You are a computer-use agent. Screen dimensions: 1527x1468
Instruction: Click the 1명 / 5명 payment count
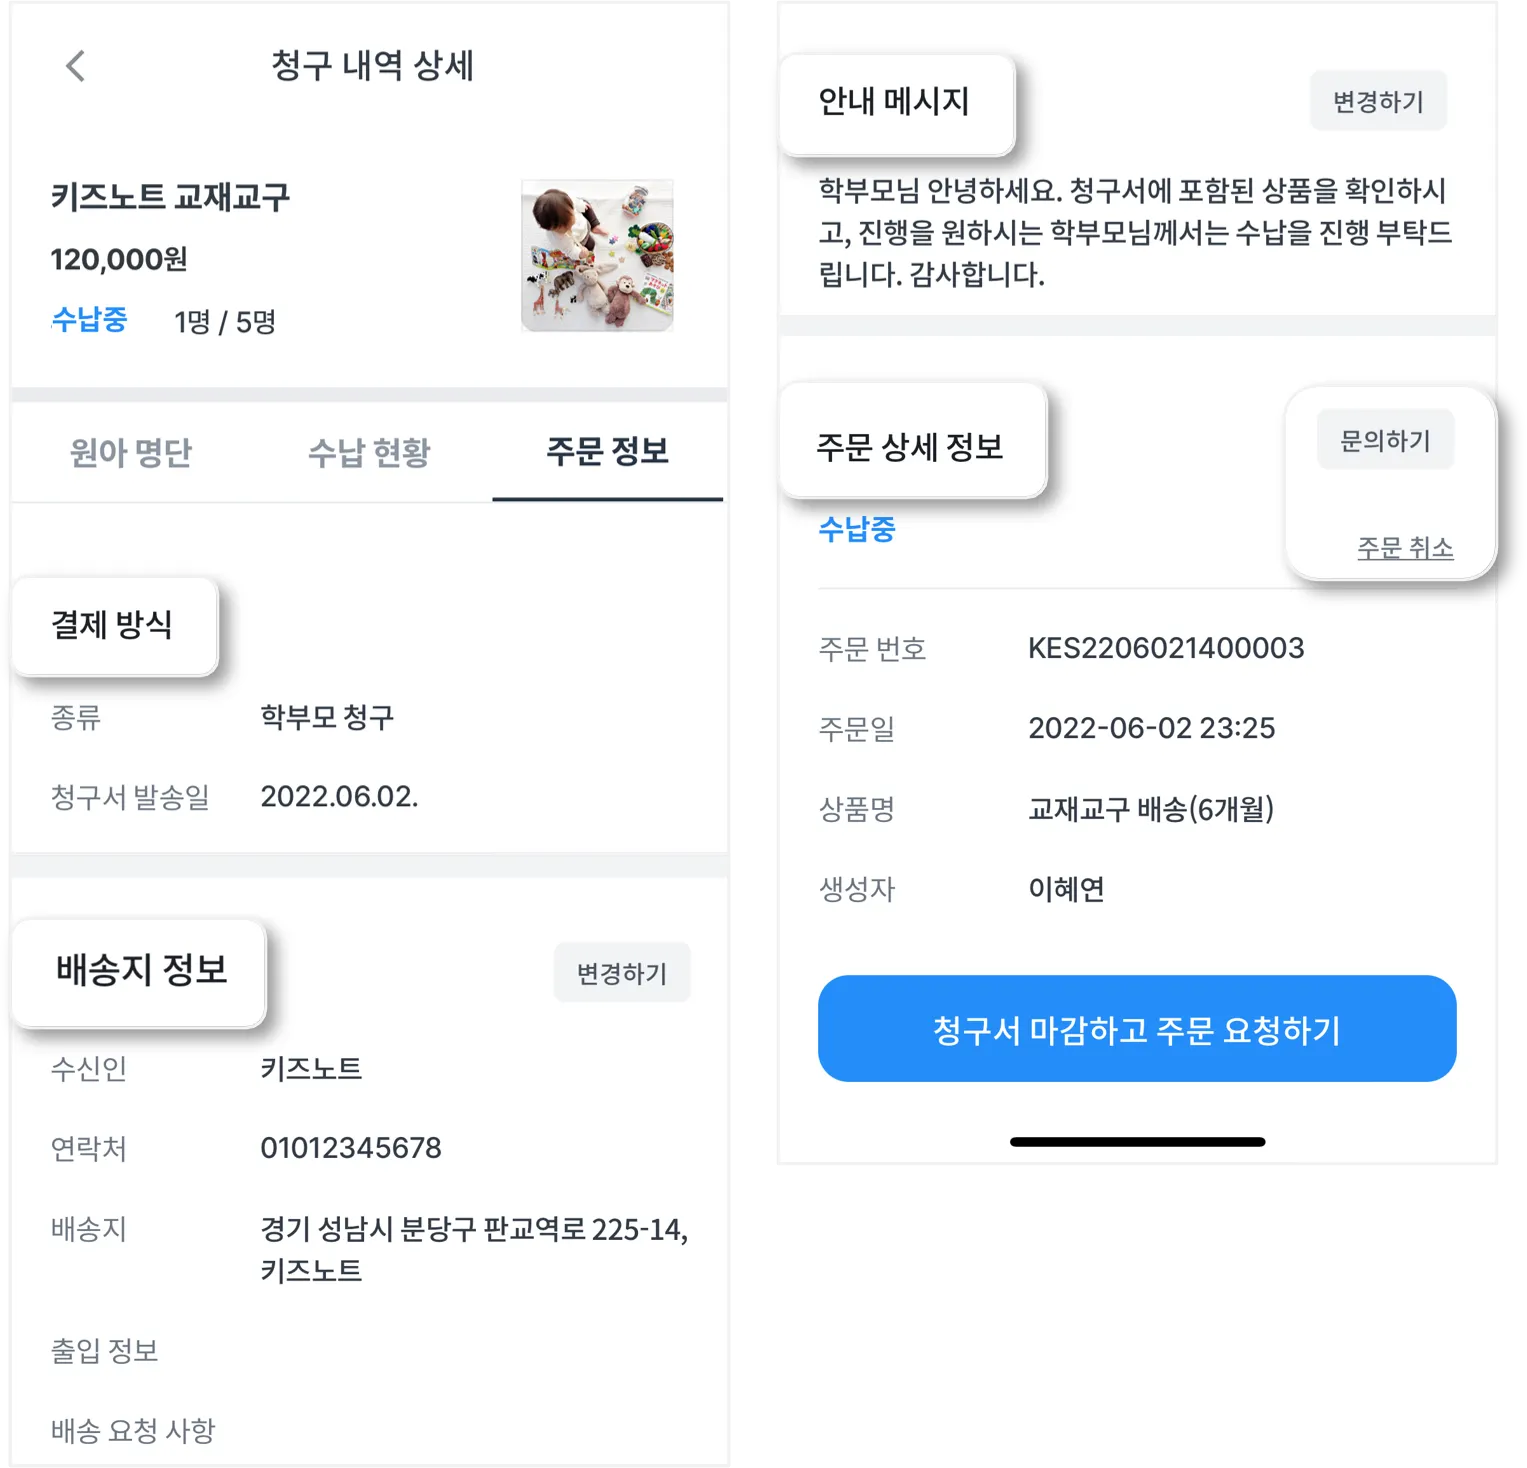(x=225, y=322)
